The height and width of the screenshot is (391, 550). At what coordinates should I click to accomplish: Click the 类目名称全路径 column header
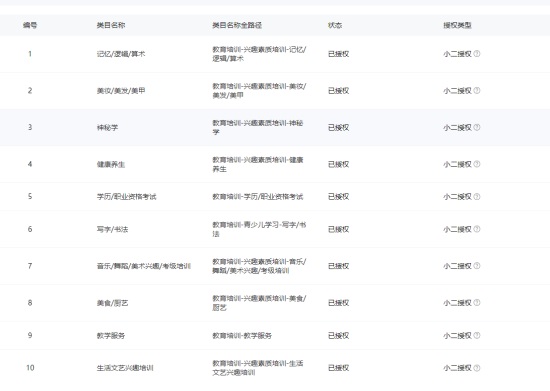coord(237,25)
